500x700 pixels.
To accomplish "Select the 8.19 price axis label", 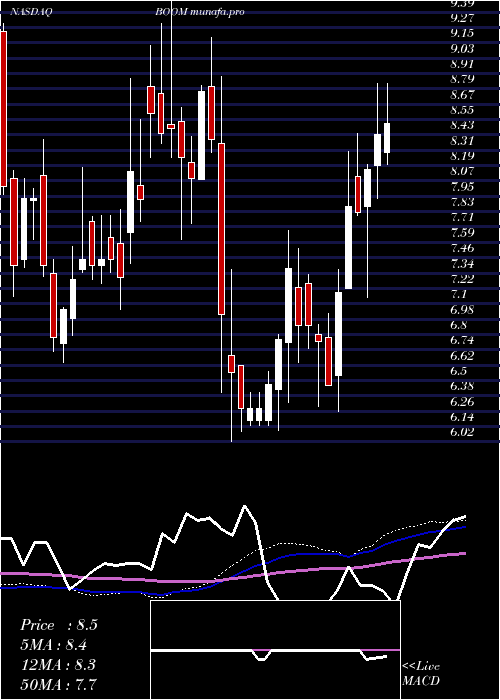I will (462, 156).
